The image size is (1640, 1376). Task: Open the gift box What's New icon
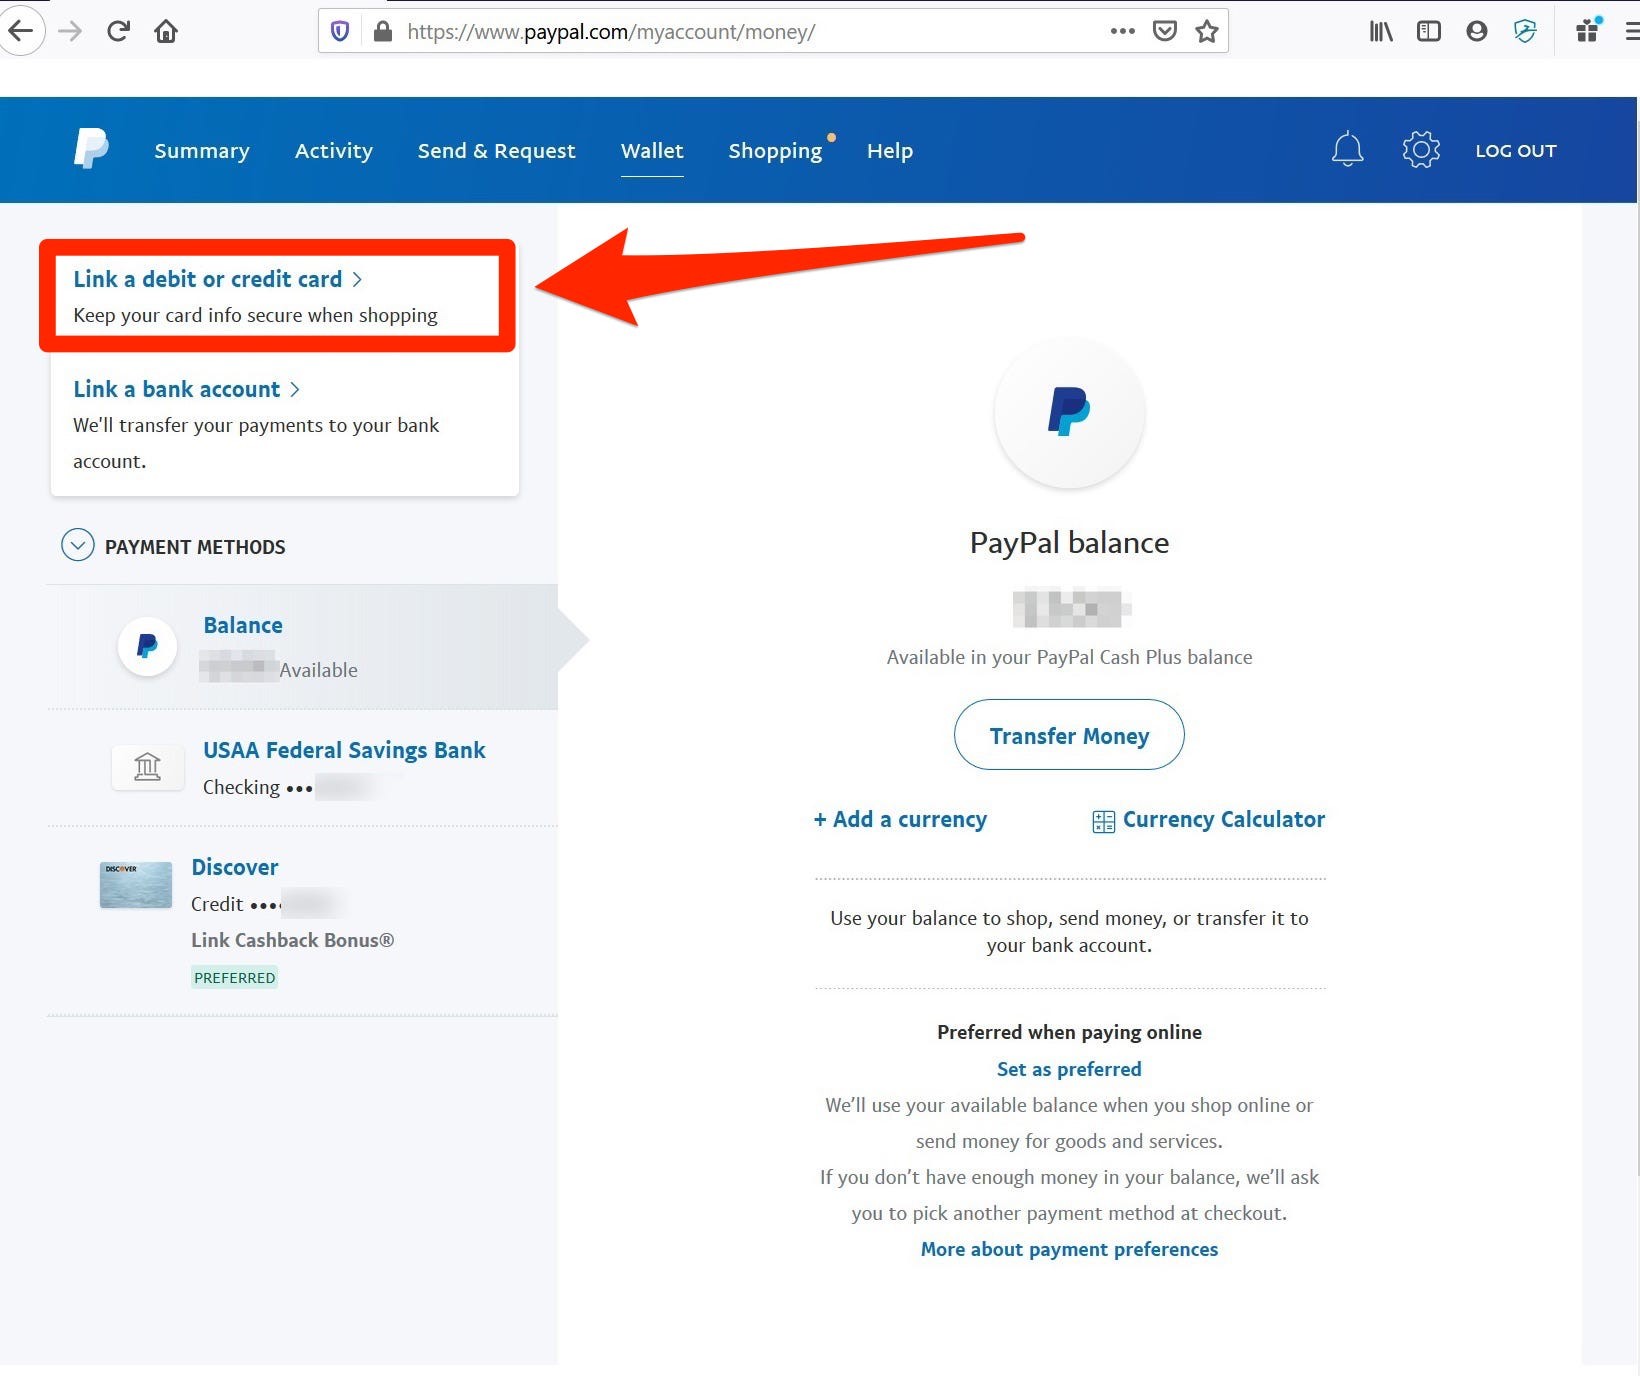click(x=1588, y=30)
